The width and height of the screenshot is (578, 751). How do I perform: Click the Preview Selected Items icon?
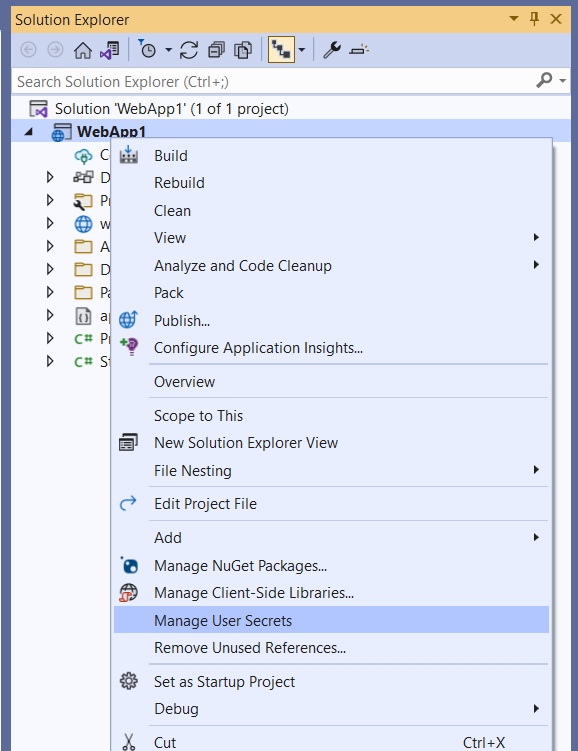pyautogui.click(x=359, y=50)
